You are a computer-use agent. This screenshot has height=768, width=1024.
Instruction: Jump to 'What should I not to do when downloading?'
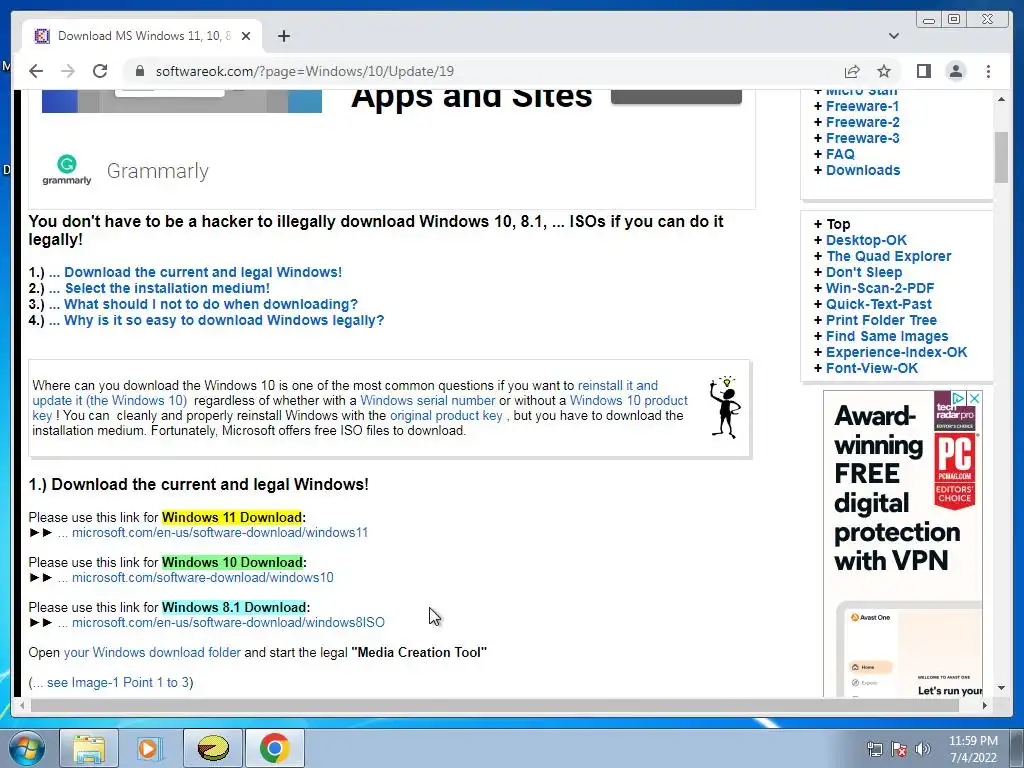click(x=211, y=304)
